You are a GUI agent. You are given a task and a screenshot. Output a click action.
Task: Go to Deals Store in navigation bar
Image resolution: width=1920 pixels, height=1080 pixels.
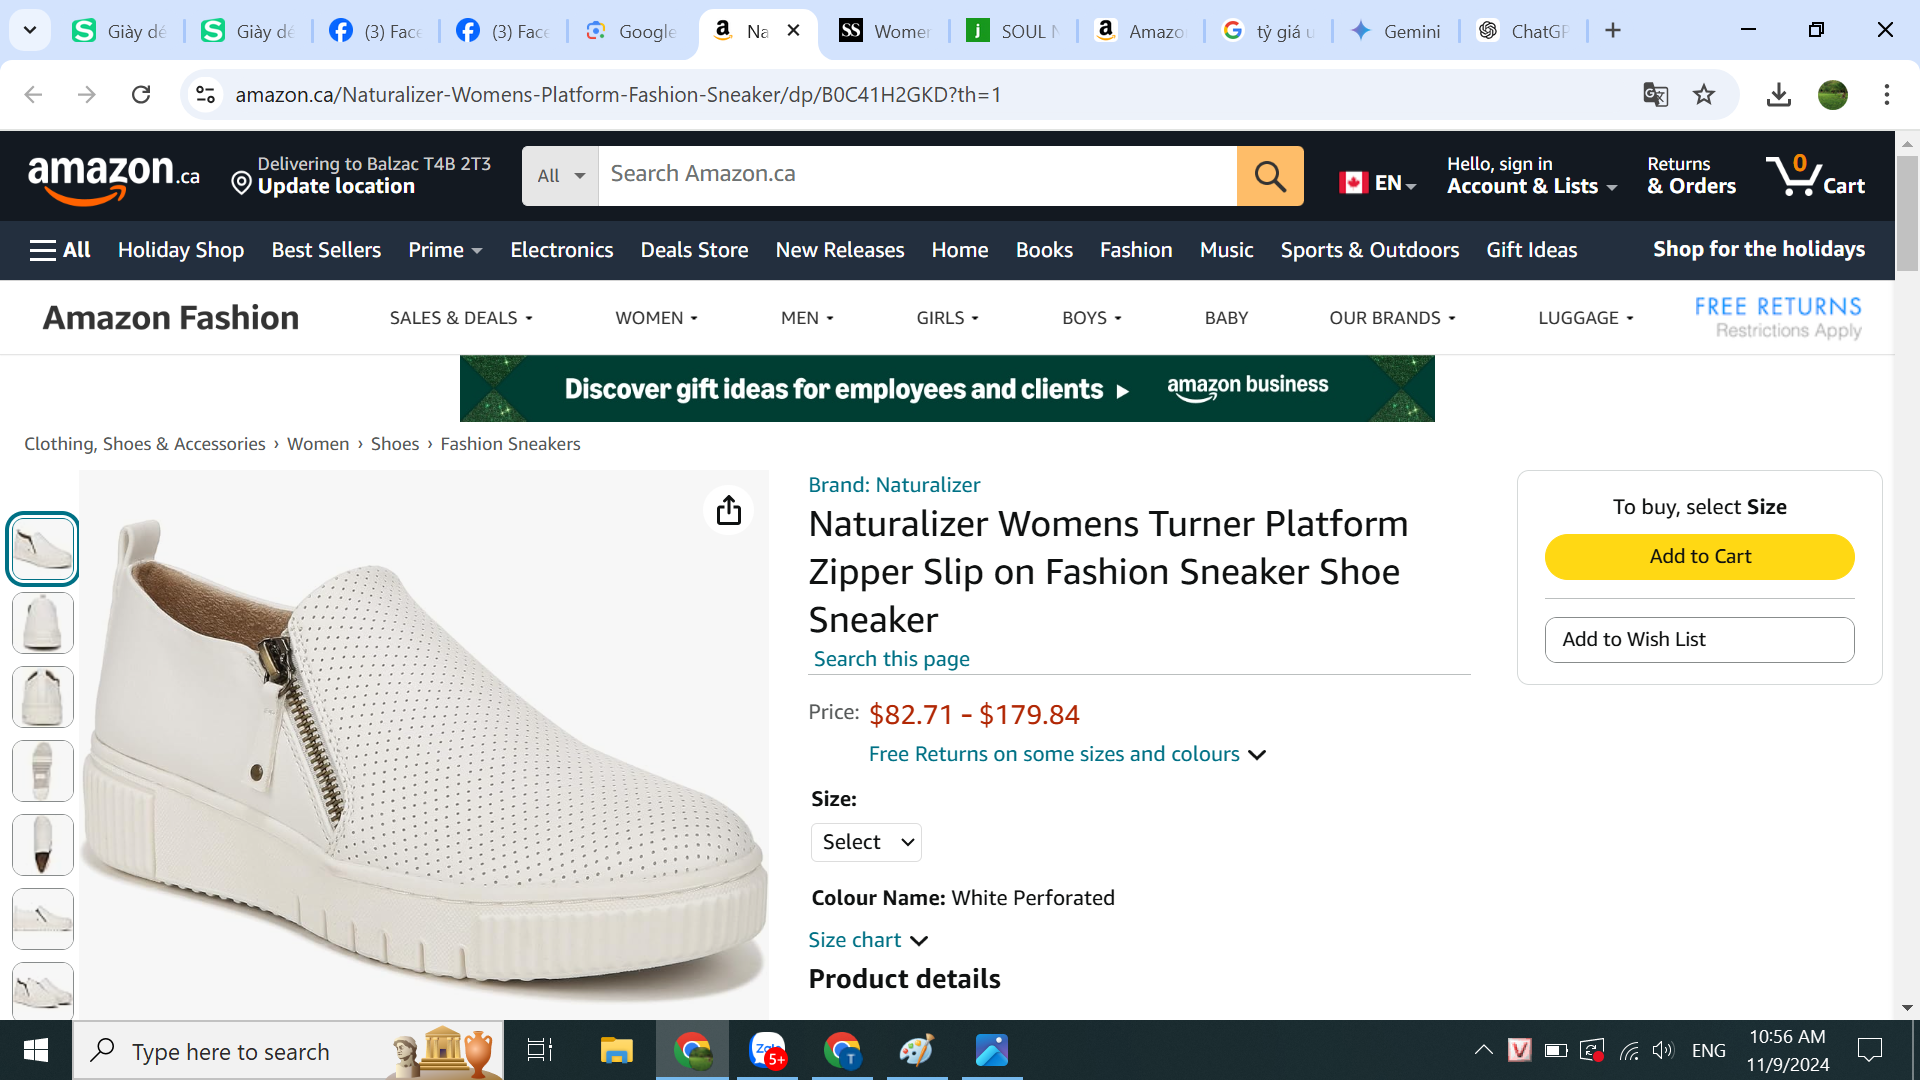[x=694, y=250]
